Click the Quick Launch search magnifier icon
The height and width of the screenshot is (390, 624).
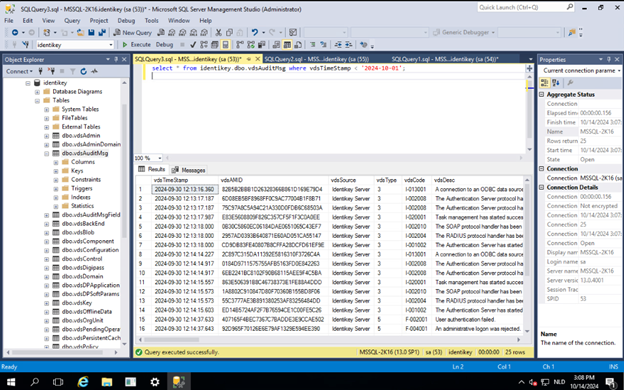coord(570,7)
